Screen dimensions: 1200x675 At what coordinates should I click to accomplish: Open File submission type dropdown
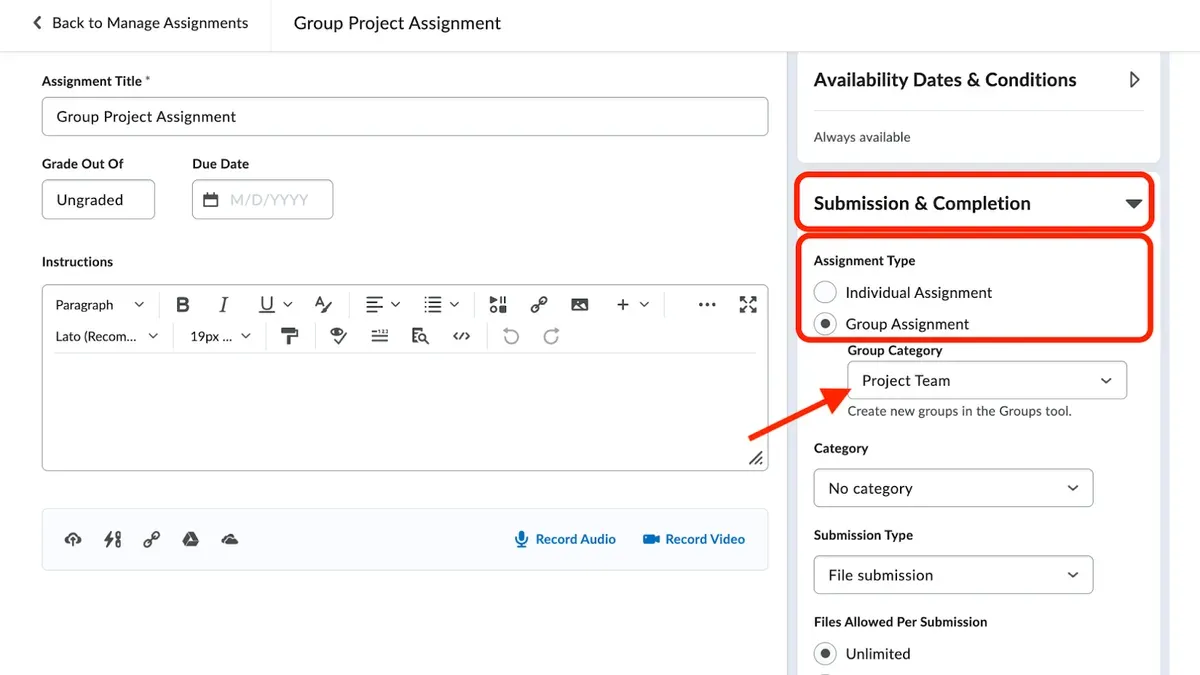click(x=953, y=575)
